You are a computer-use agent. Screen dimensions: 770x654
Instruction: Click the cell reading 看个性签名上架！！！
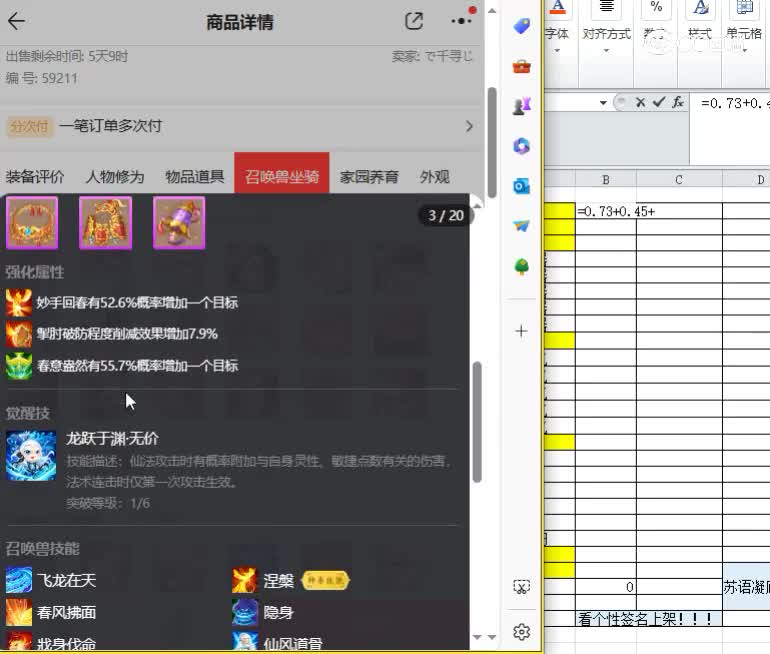649,619
